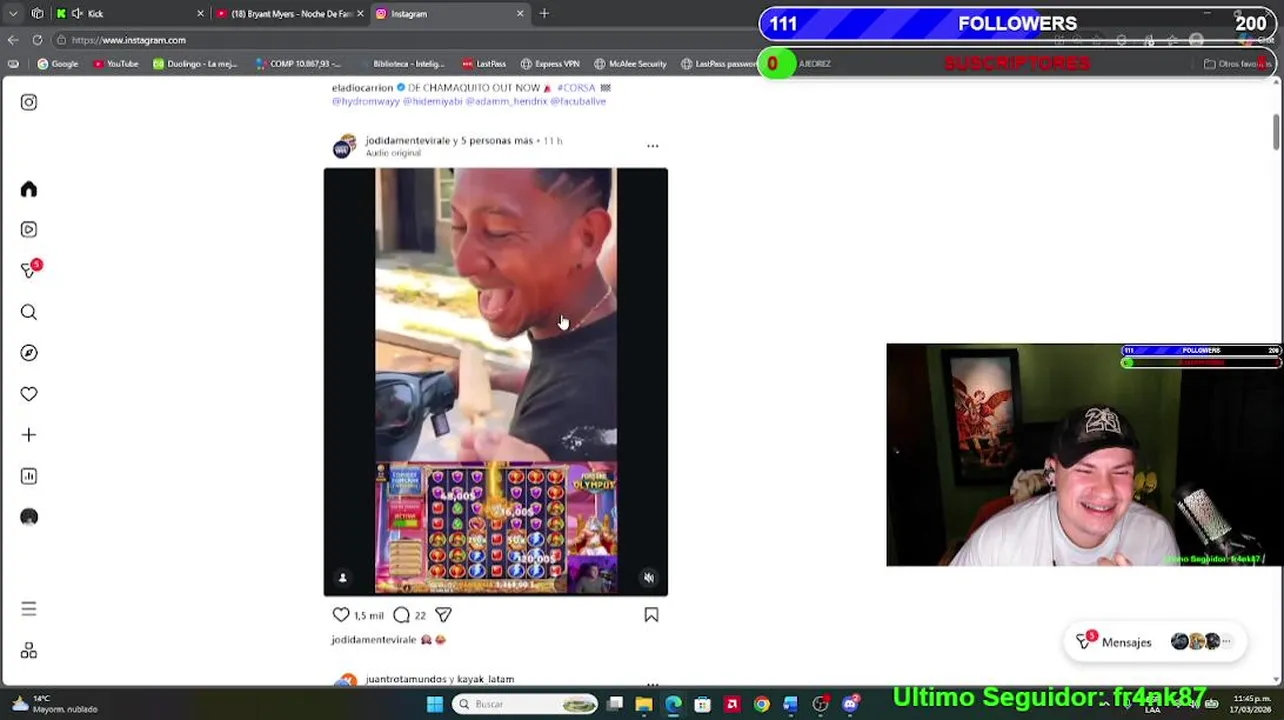This screenshot has width=1284, height=720.
Task: Open browser workspaces icon
Action: [x=37, y=14]
